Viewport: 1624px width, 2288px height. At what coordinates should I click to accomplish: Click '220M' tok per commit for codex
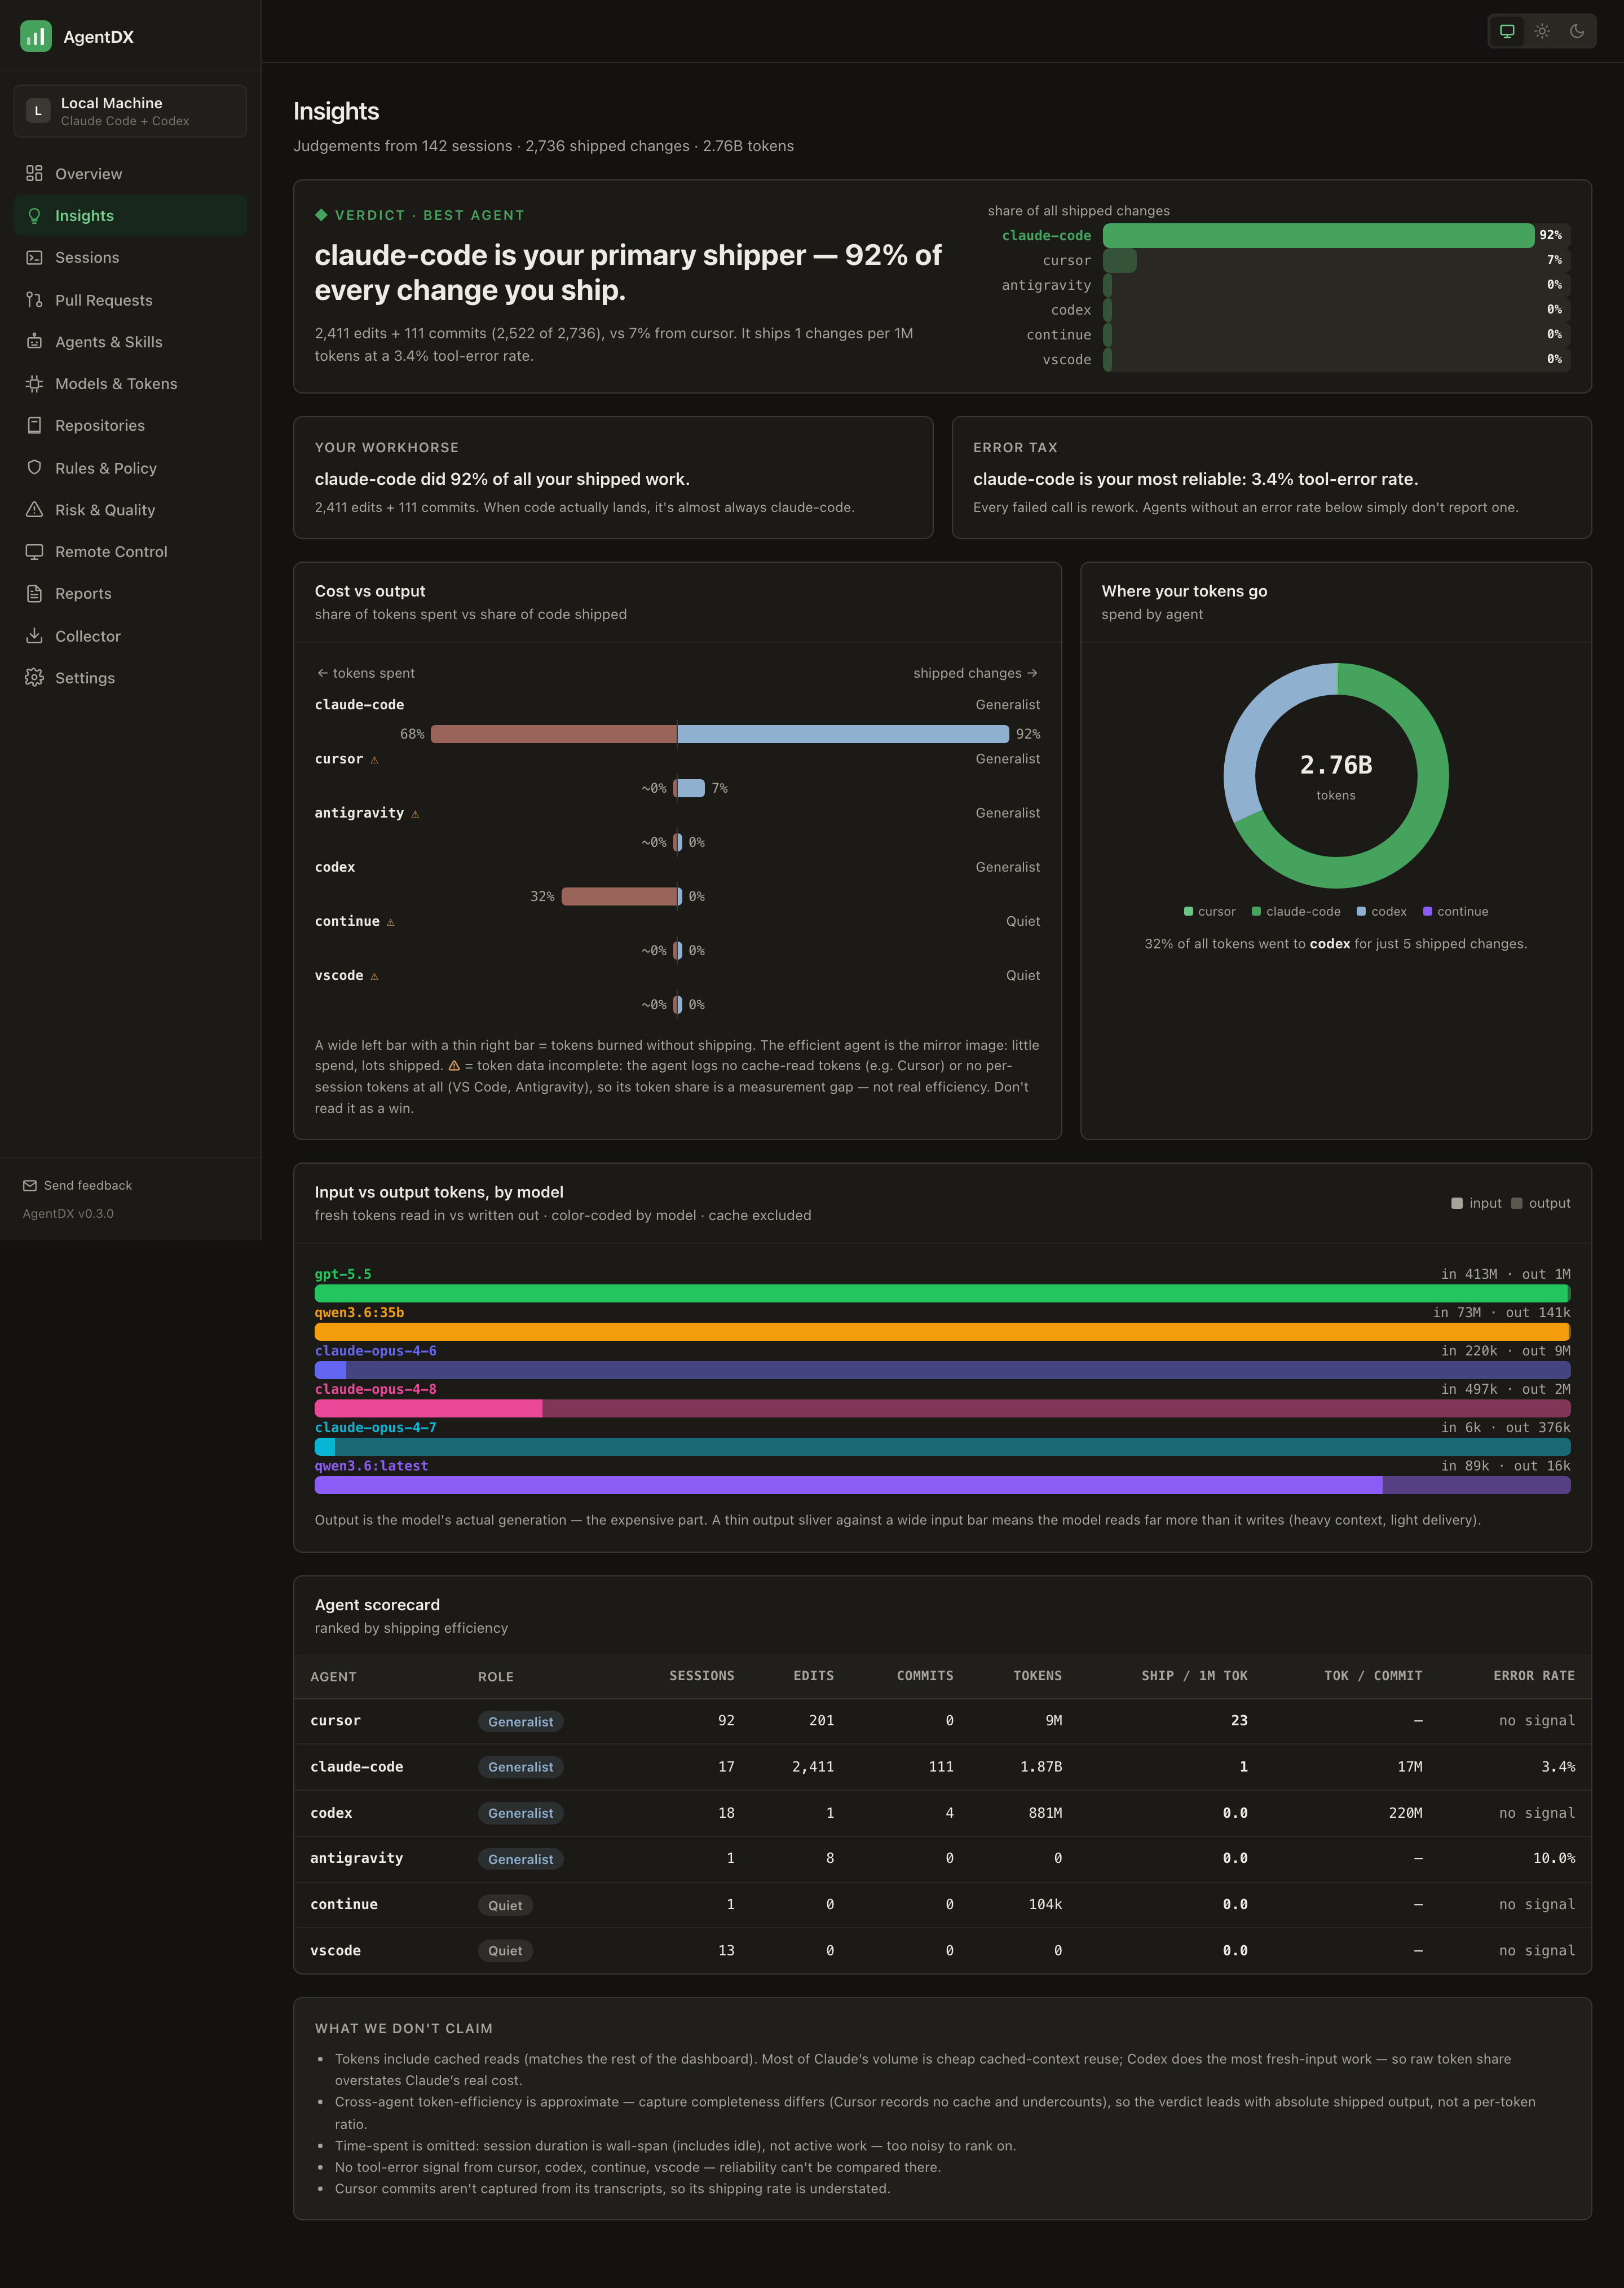(x=1405, y=1813)
